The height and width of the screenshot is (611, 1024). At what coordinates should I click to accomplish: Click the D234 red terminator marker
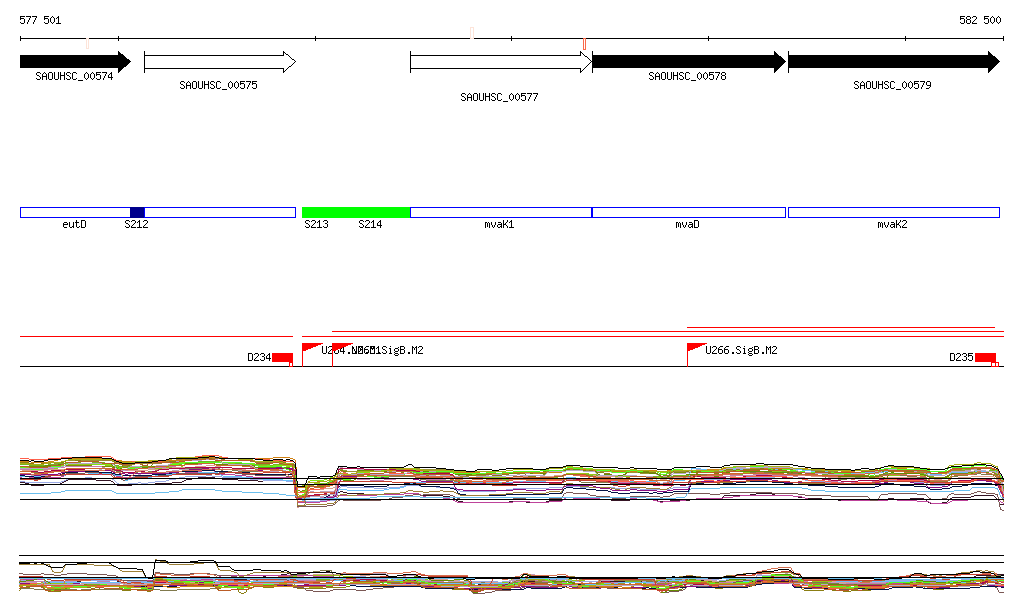point(282,358)
